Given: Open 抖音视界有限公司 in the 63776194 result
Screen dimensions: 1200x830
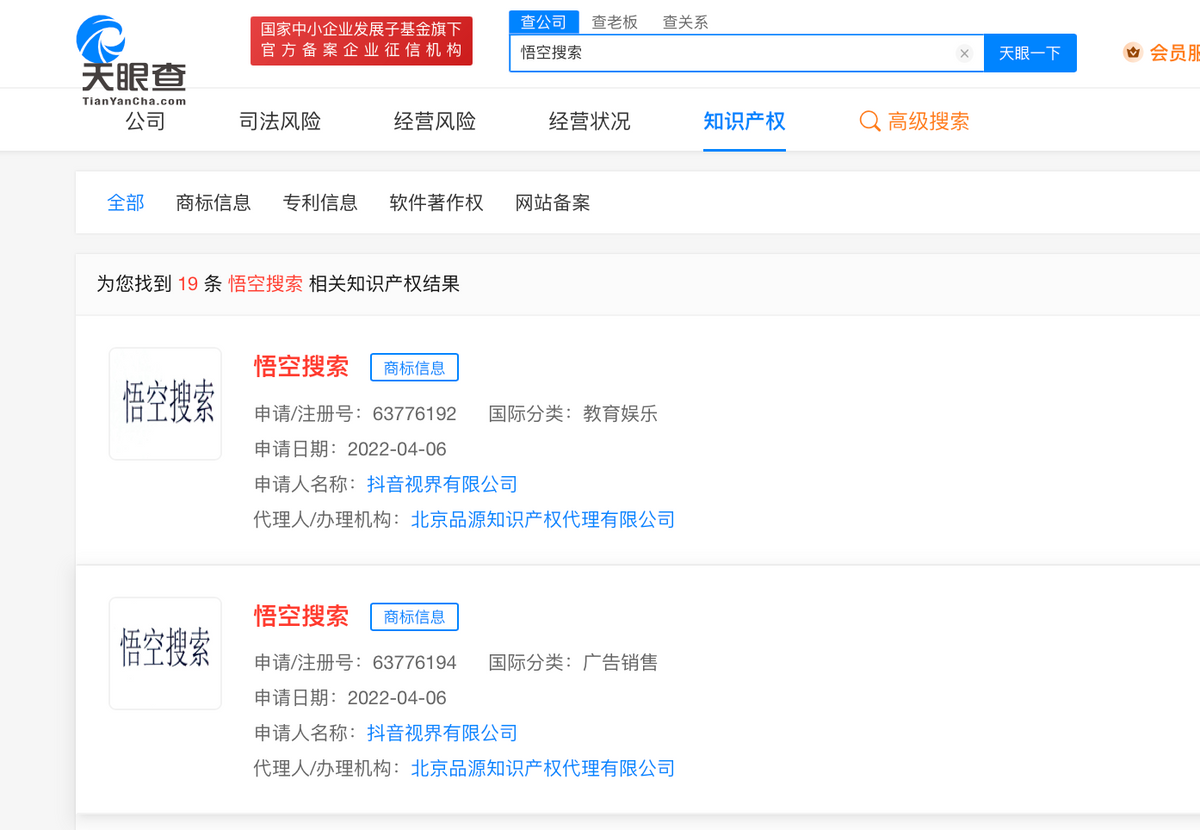Looking at the screenshot, I should [x=442, y=733].
